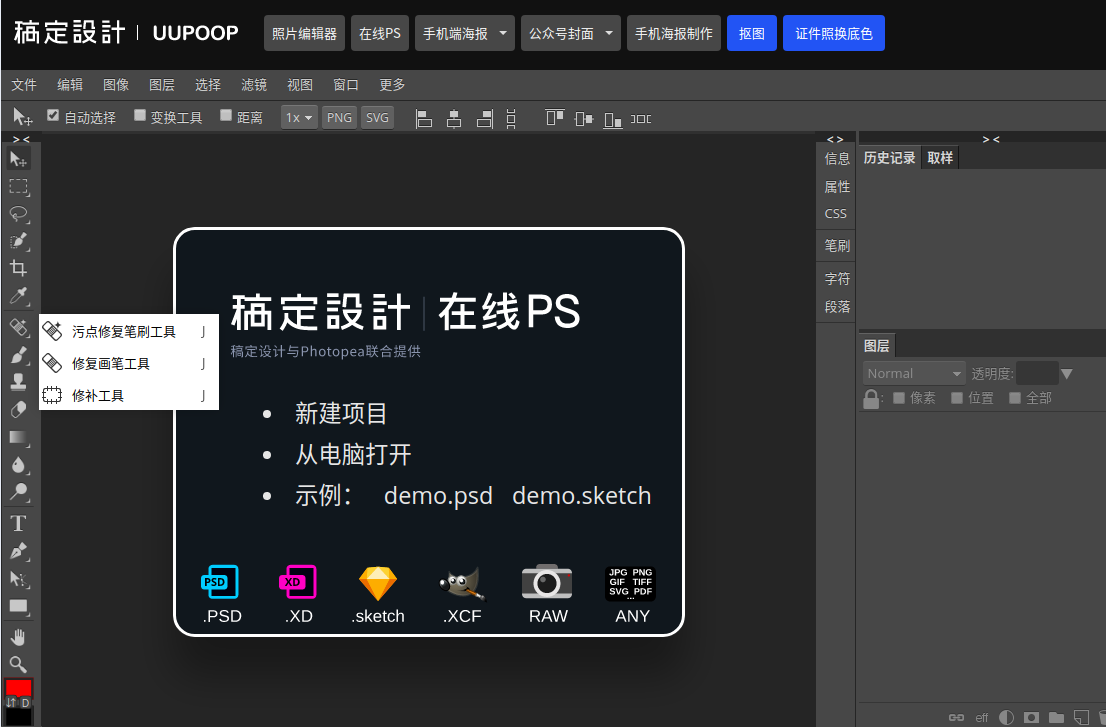
Task: Enable the 距离 checkbox
Action: [226, 115]
